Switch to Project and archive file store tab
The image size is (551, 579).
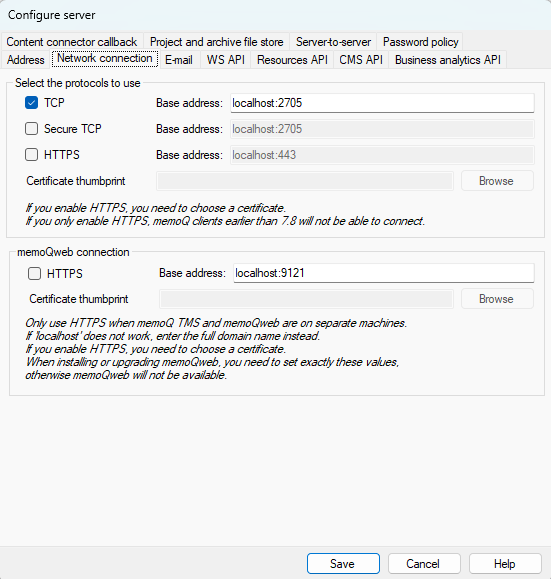pos(216,42)
